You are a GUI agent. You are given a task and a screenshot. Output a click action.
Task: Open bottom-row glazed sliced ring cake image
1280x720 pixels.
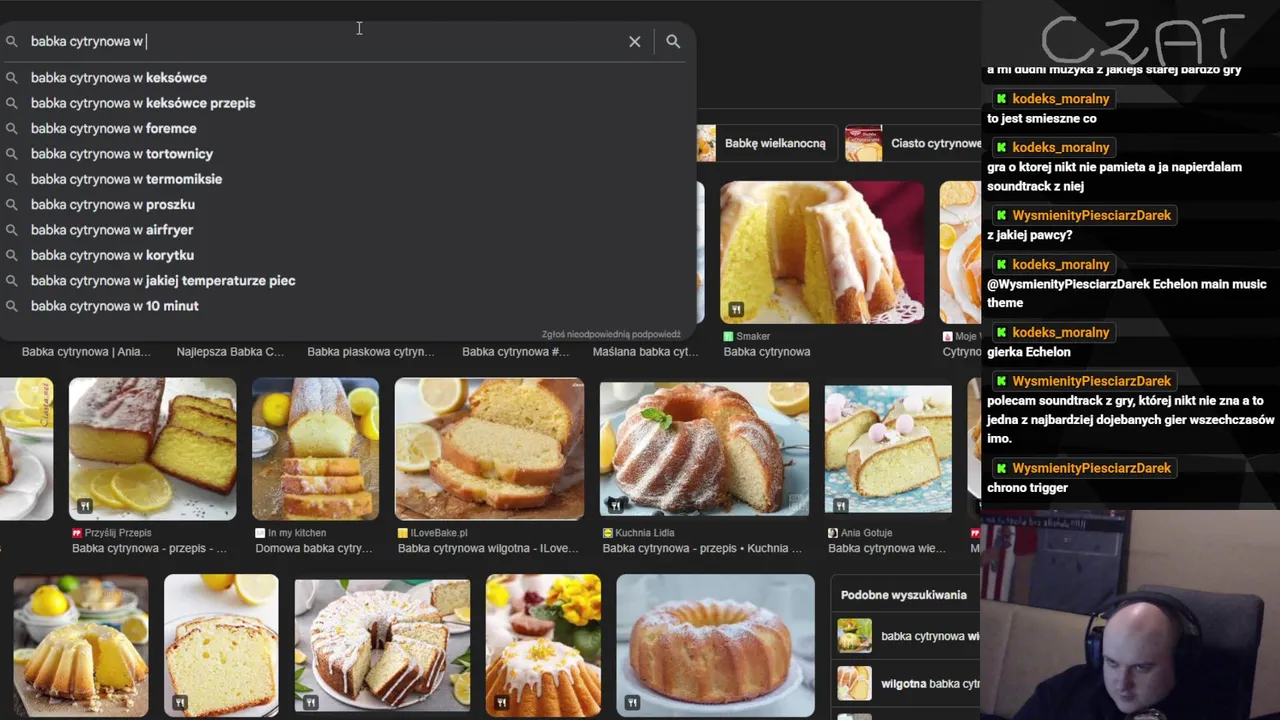(382, 646)
